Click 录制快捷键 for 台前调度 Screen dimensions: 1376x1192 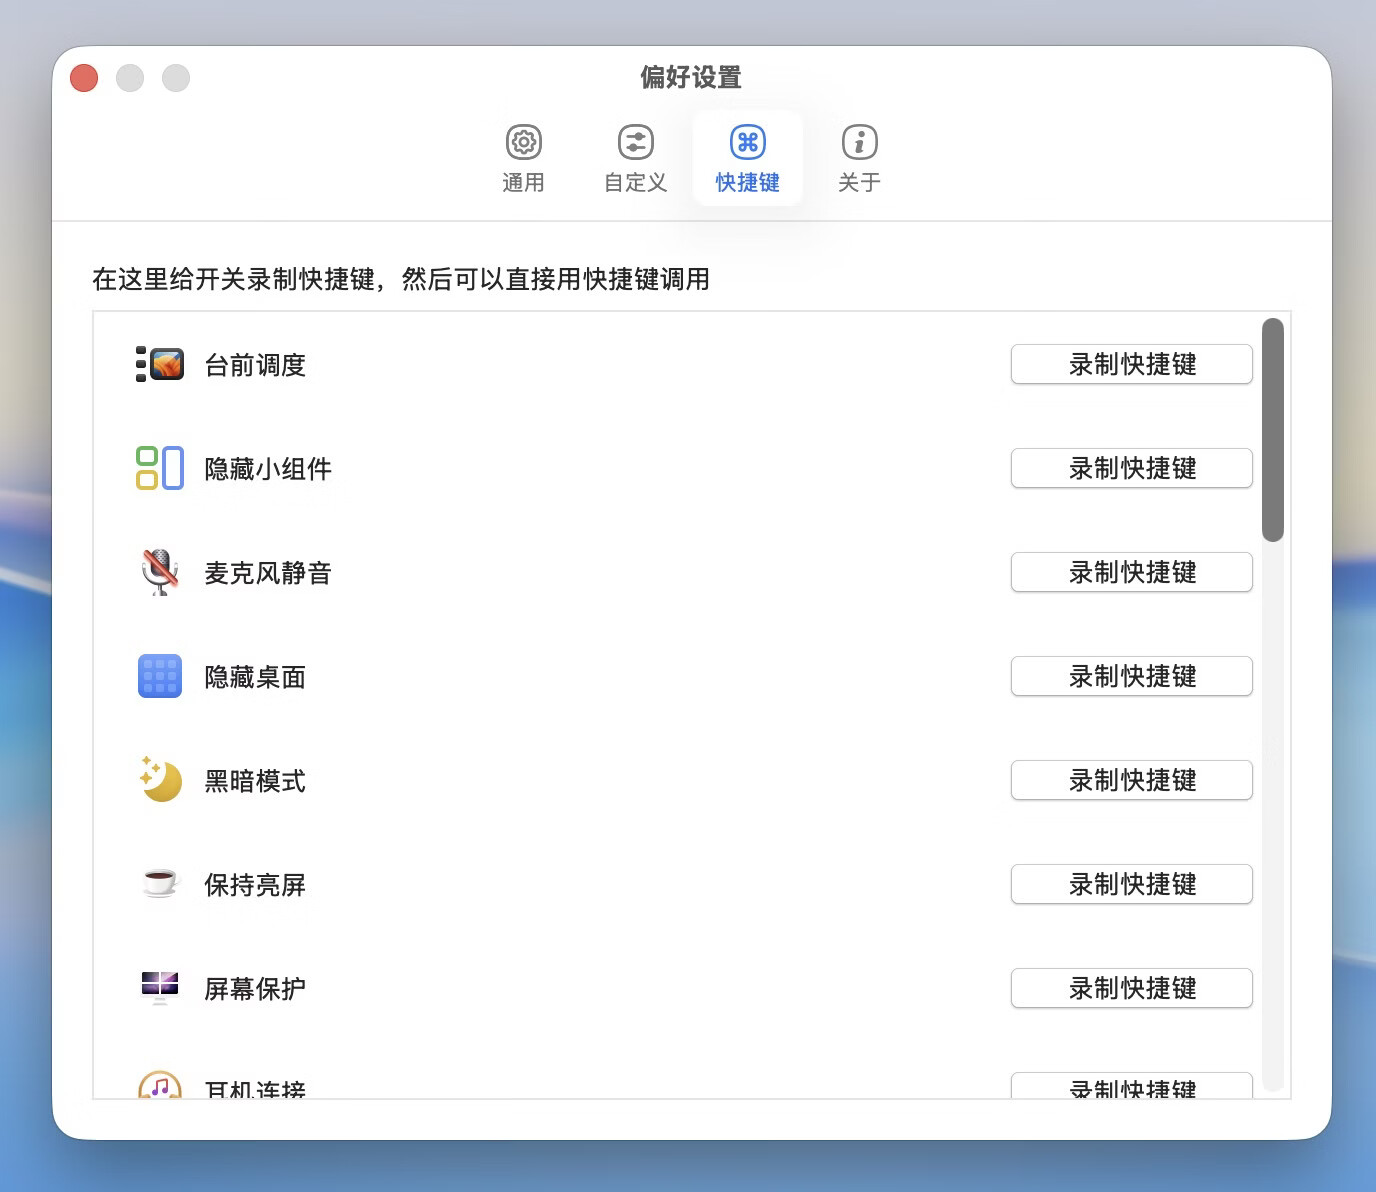pos(1131,364)
